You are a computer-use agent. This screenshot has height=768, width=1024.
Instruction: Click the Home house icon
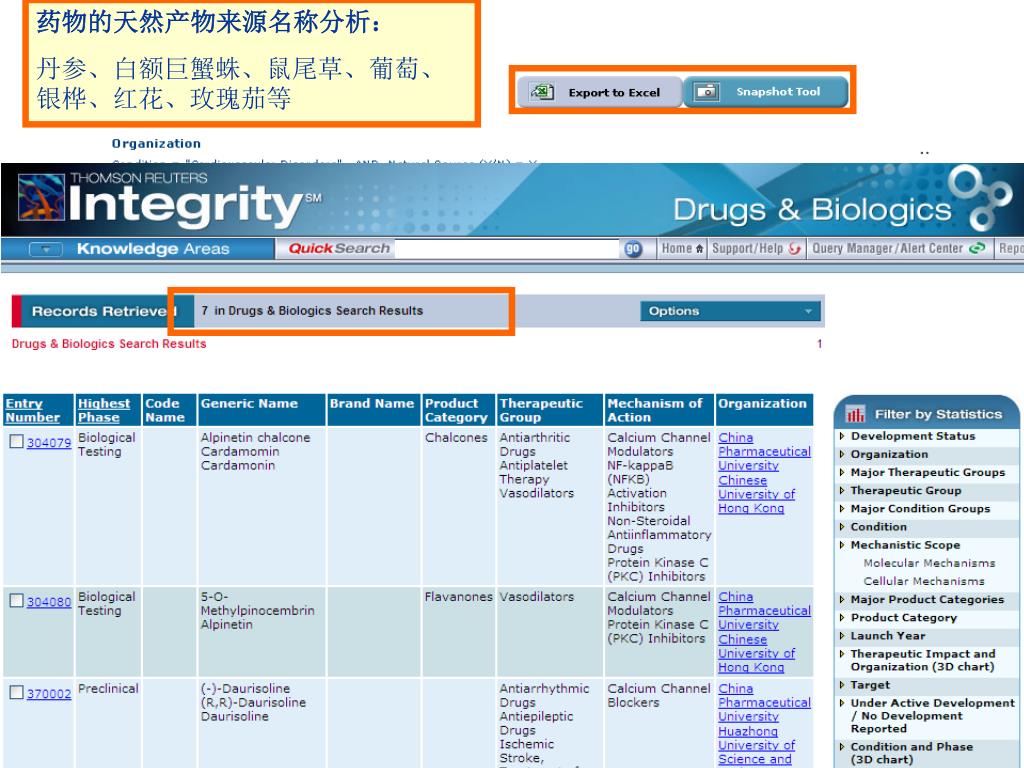point(700,249)
